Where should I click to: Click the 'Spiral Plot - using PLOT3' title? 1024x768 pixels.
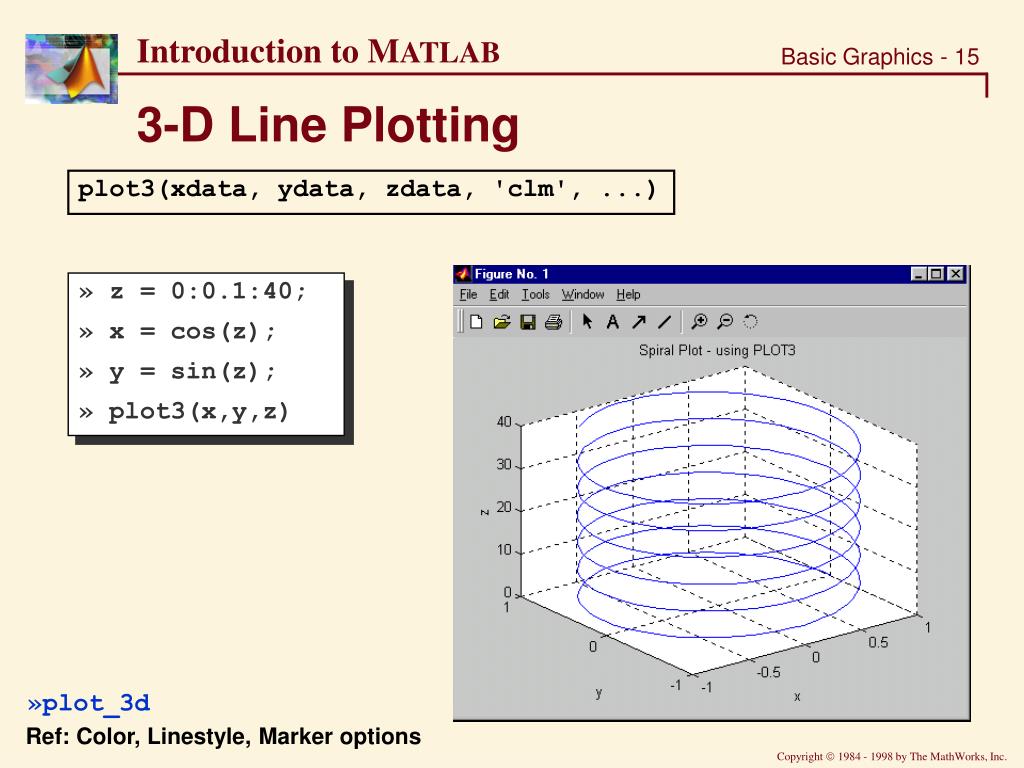point(717,351)
